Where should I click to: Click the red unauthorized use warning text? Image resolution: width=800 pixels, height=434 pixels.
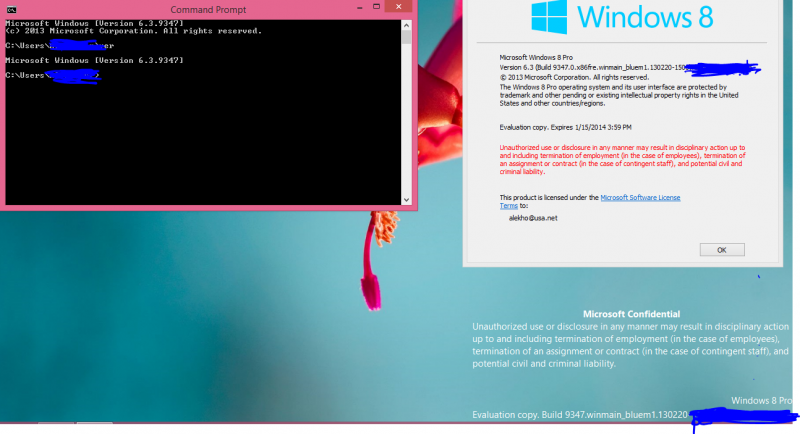[622, 160]
